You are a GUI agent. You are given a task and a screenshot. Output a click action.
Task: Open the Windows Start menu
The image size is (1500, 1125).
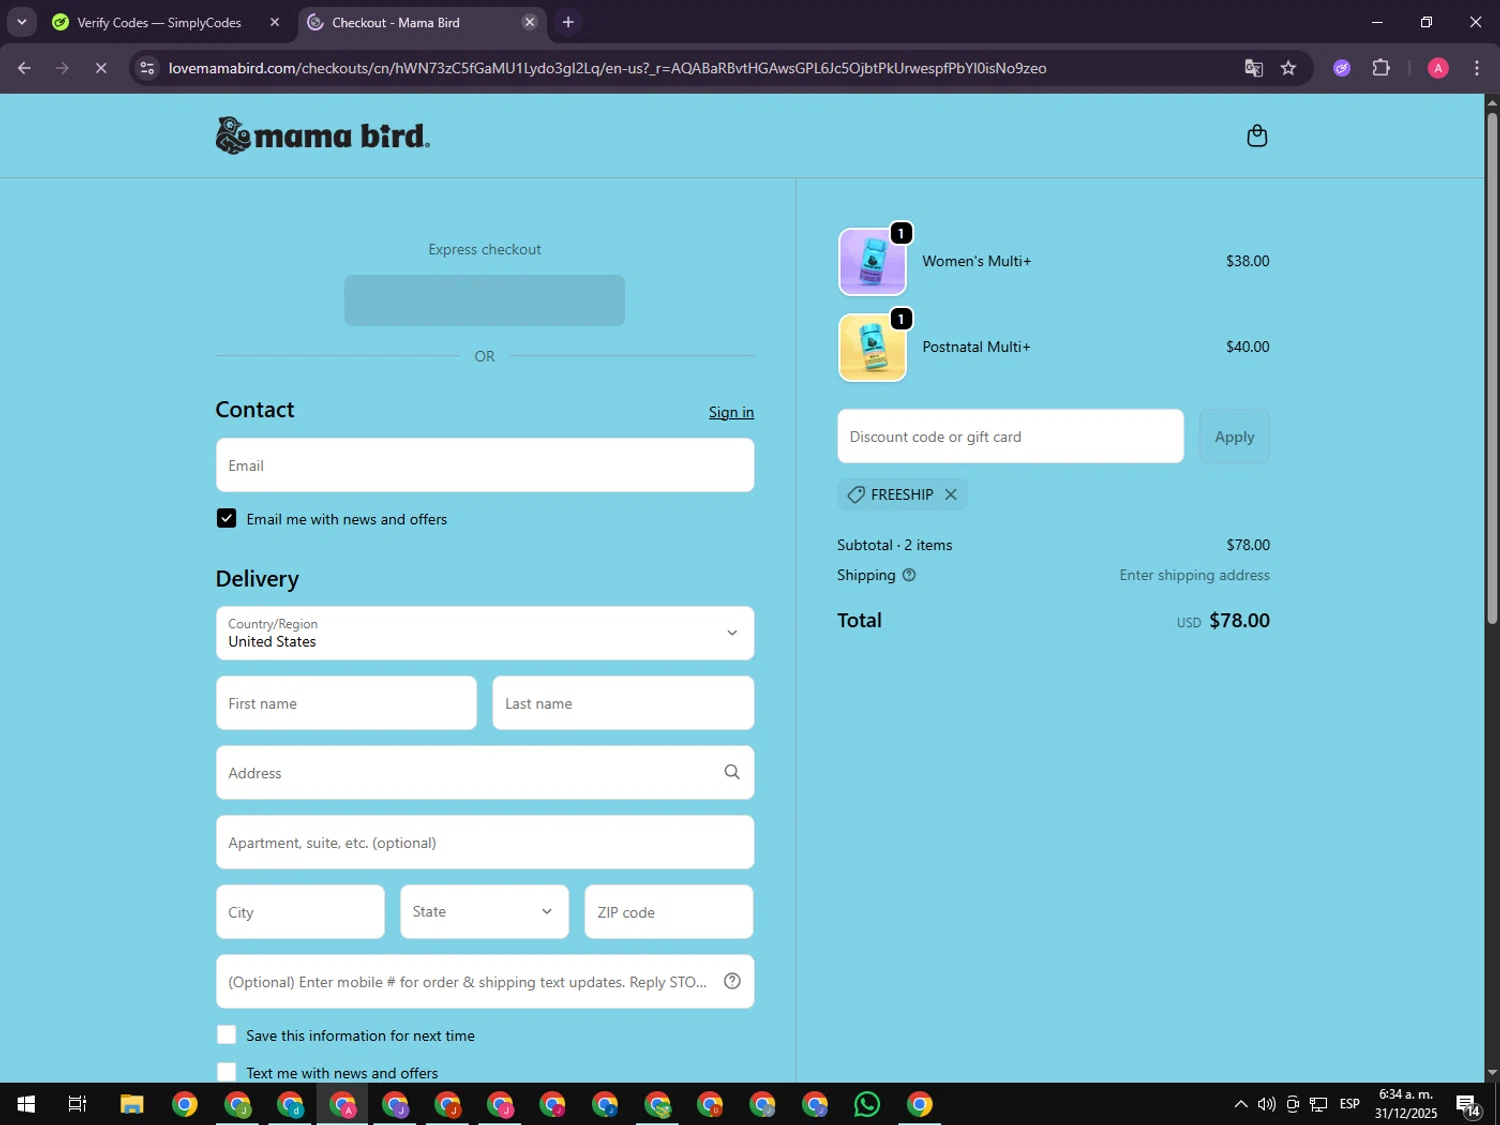tap(26, 1104)
